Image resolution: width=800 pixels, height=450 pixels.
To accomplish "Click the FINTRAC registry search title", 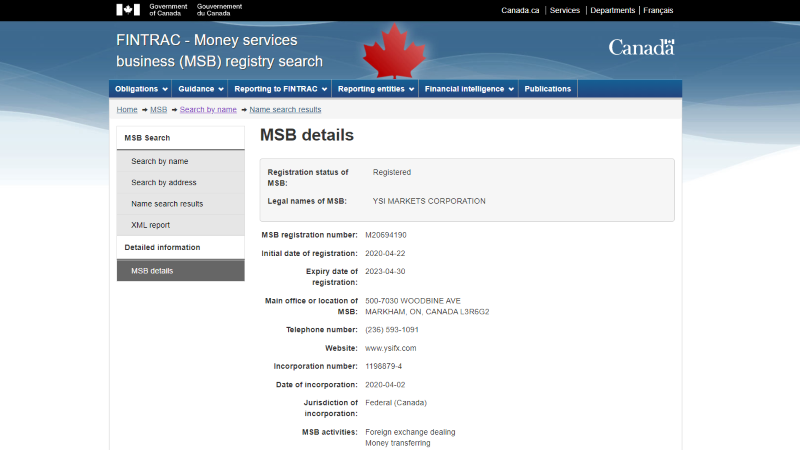I will click(219, 51).
